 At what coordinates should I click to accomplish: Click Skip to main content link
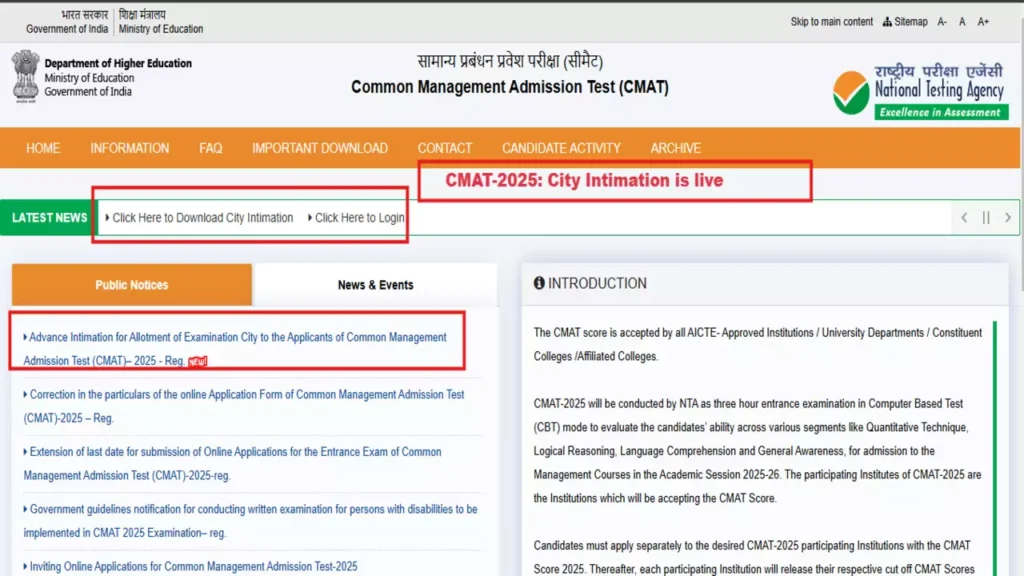tap(831, 22)
